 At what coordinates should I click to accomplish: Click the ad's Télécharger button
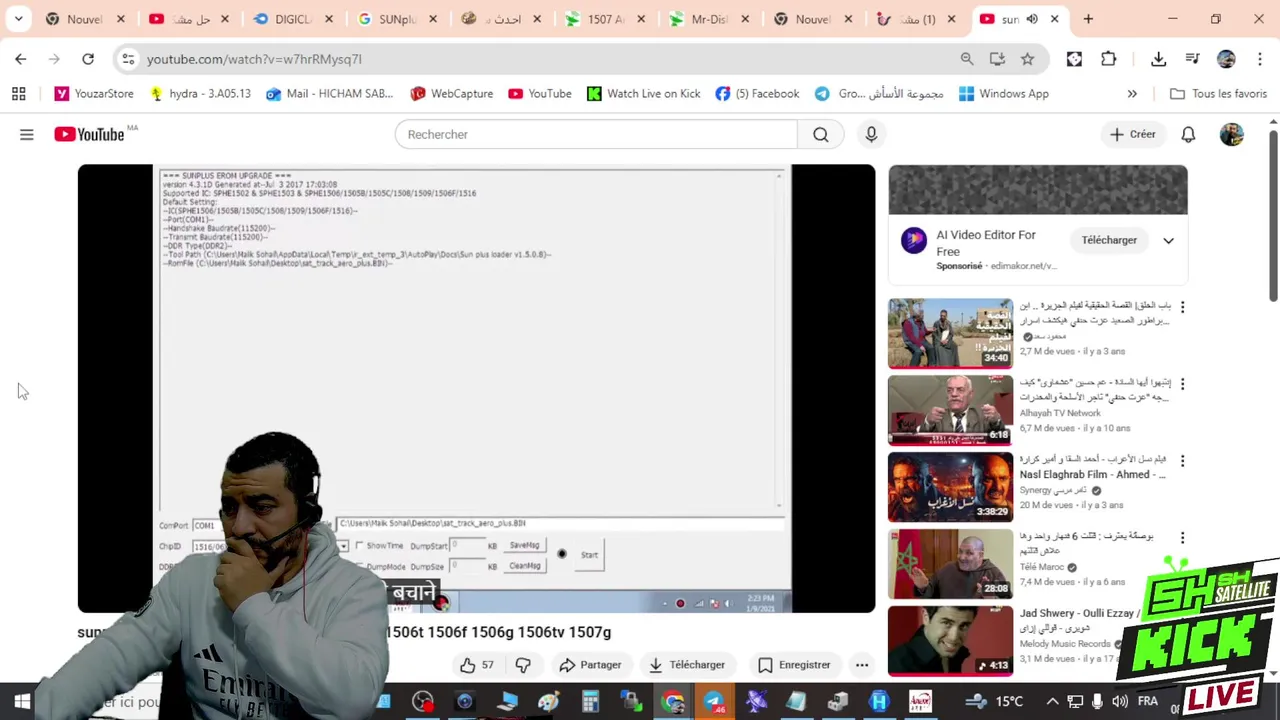(x=1109, y=240)
